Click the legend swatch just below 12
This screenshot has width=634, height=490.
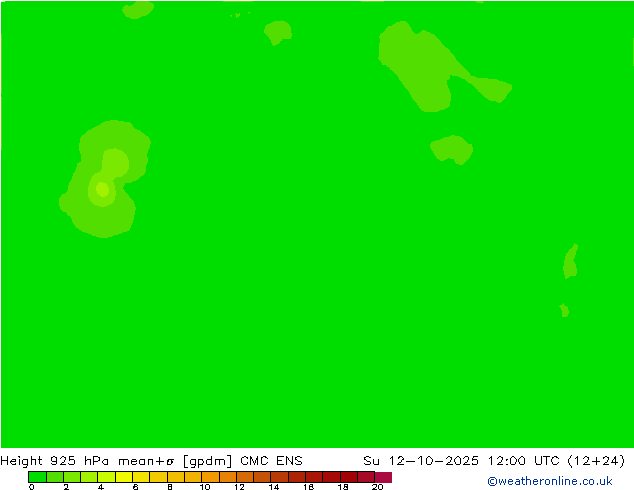pos(228,477)
